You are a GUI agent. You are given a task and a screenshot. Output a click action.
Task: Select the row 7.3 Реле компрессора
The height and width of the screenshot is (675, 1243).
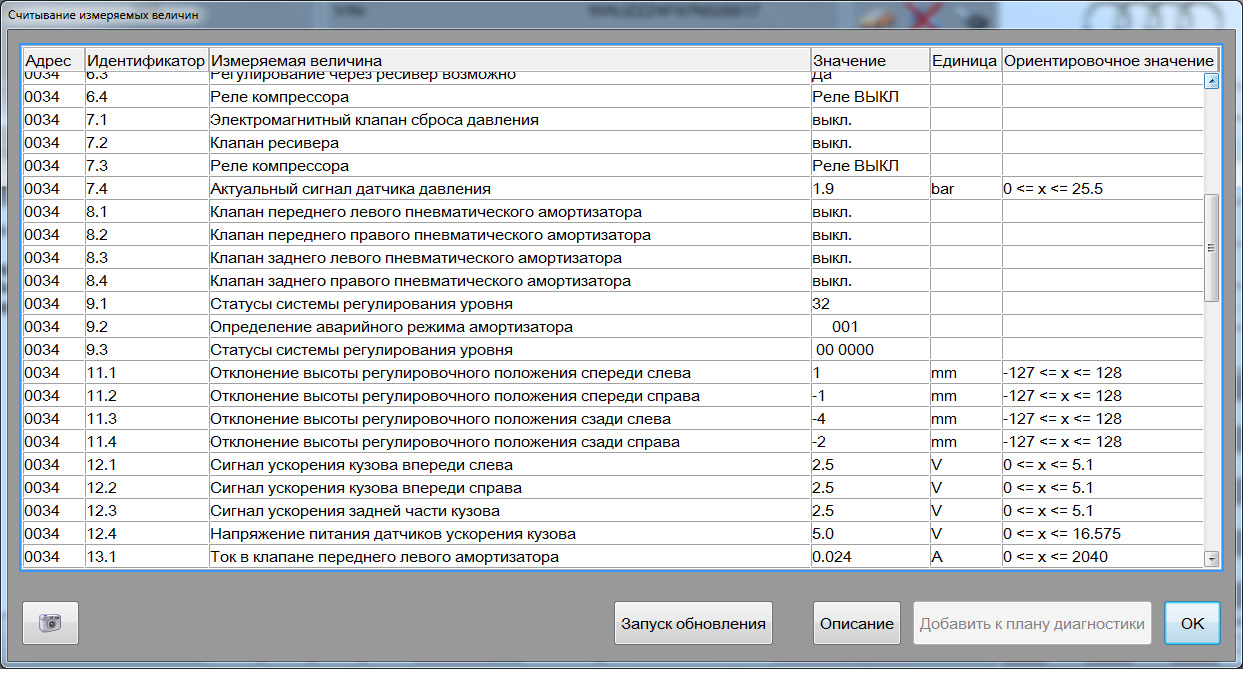613,166
